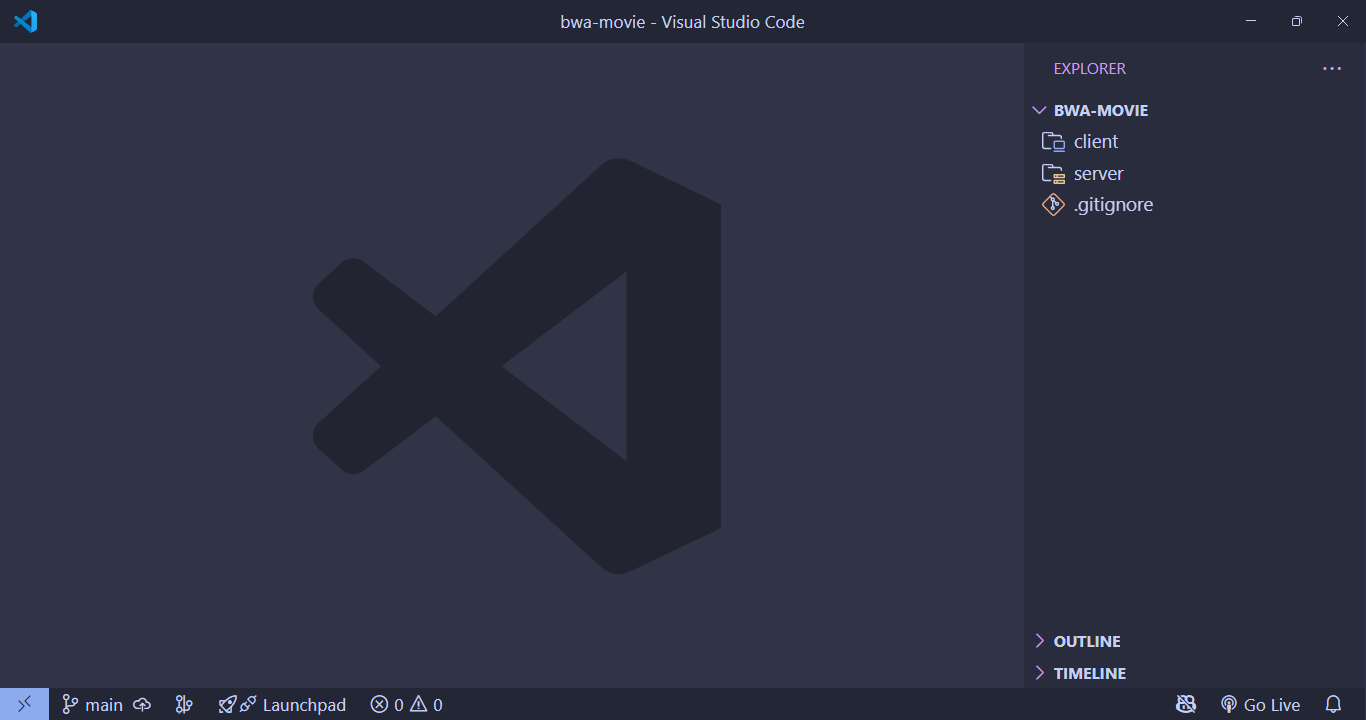
Task: Open Explorer views and more actions menu
Action: 1331,69
